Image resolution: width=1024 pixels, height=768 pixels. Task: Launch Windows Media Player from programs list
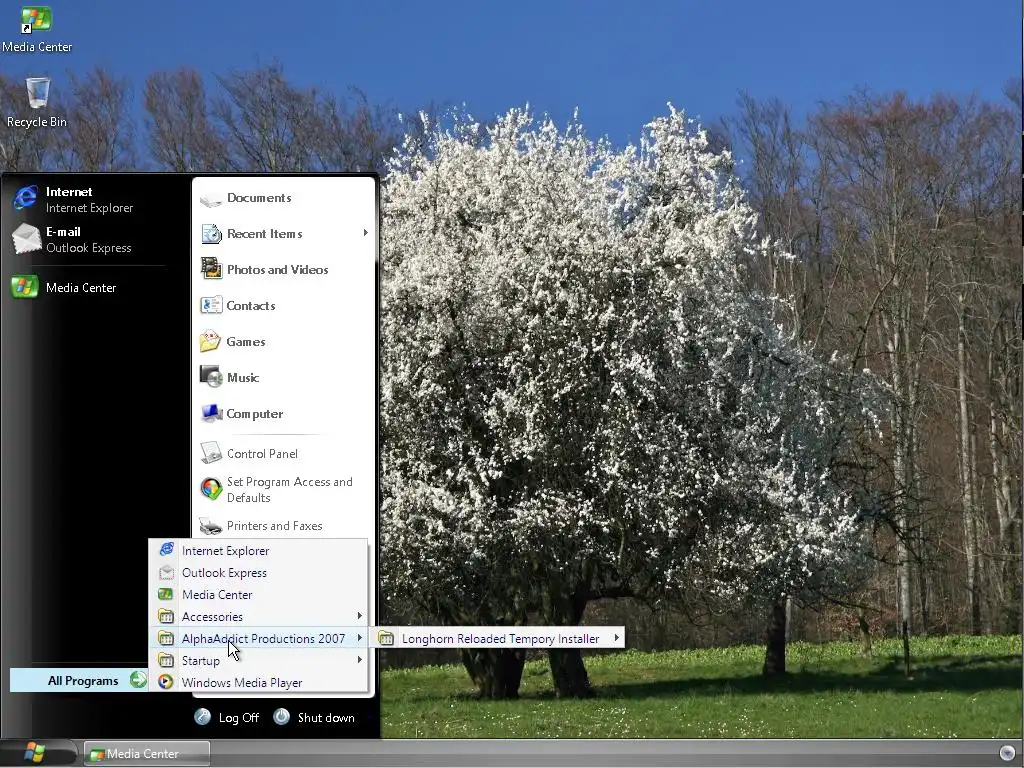pos(259,682)
